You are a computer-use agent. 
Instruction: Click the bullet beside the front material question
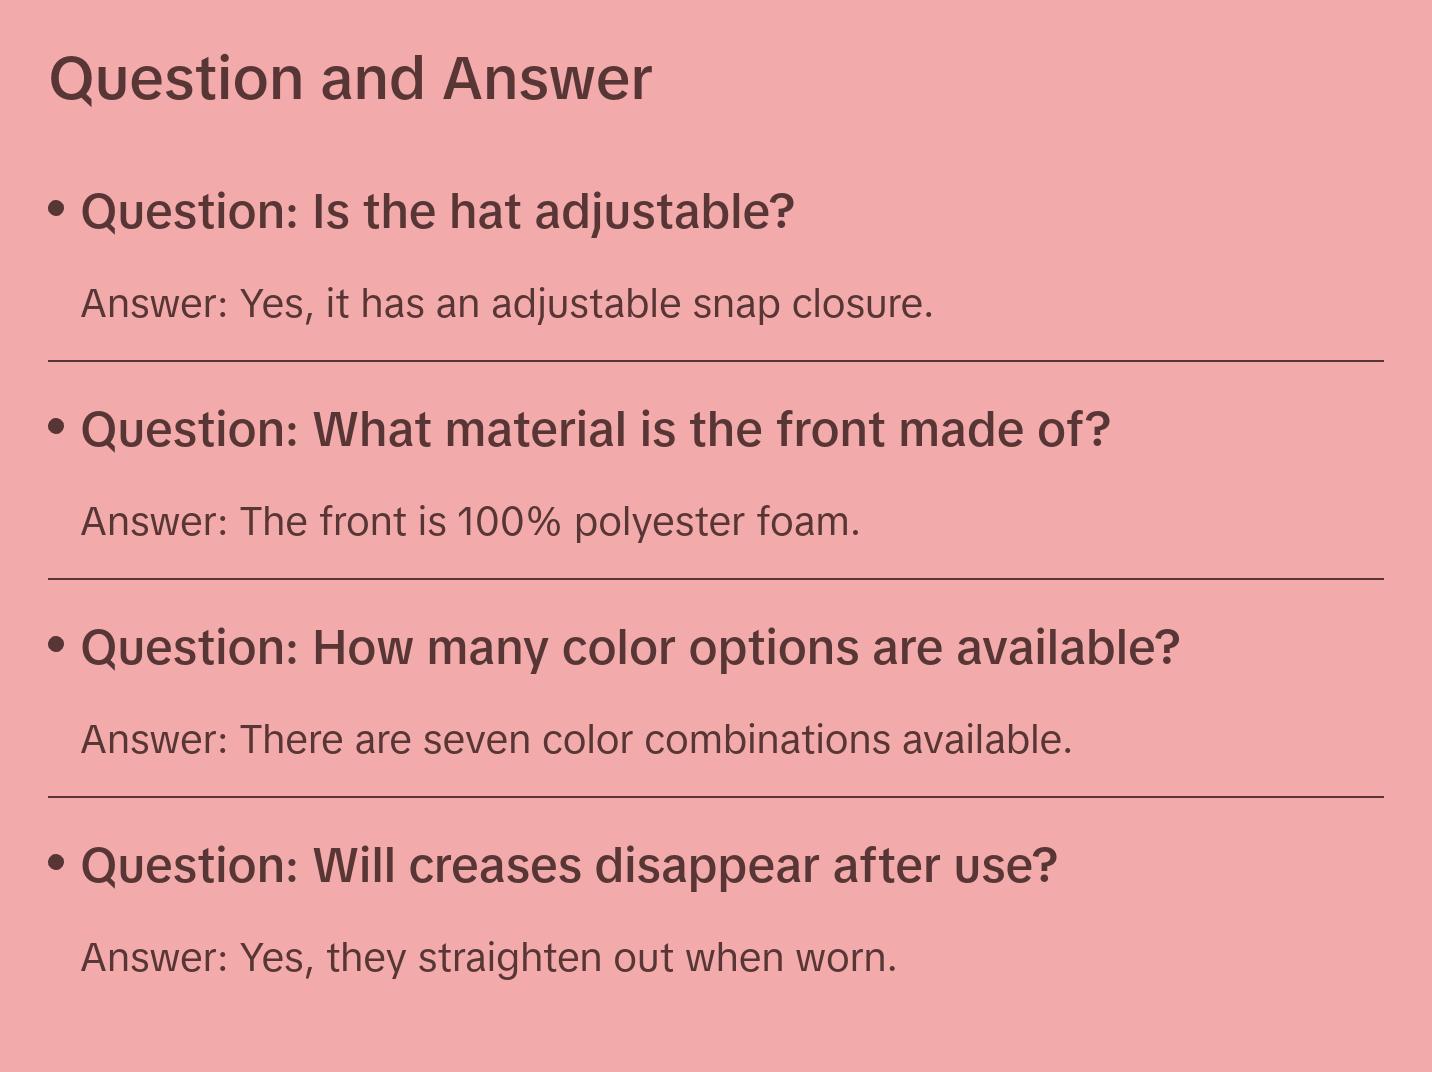[x=57, y=427]
